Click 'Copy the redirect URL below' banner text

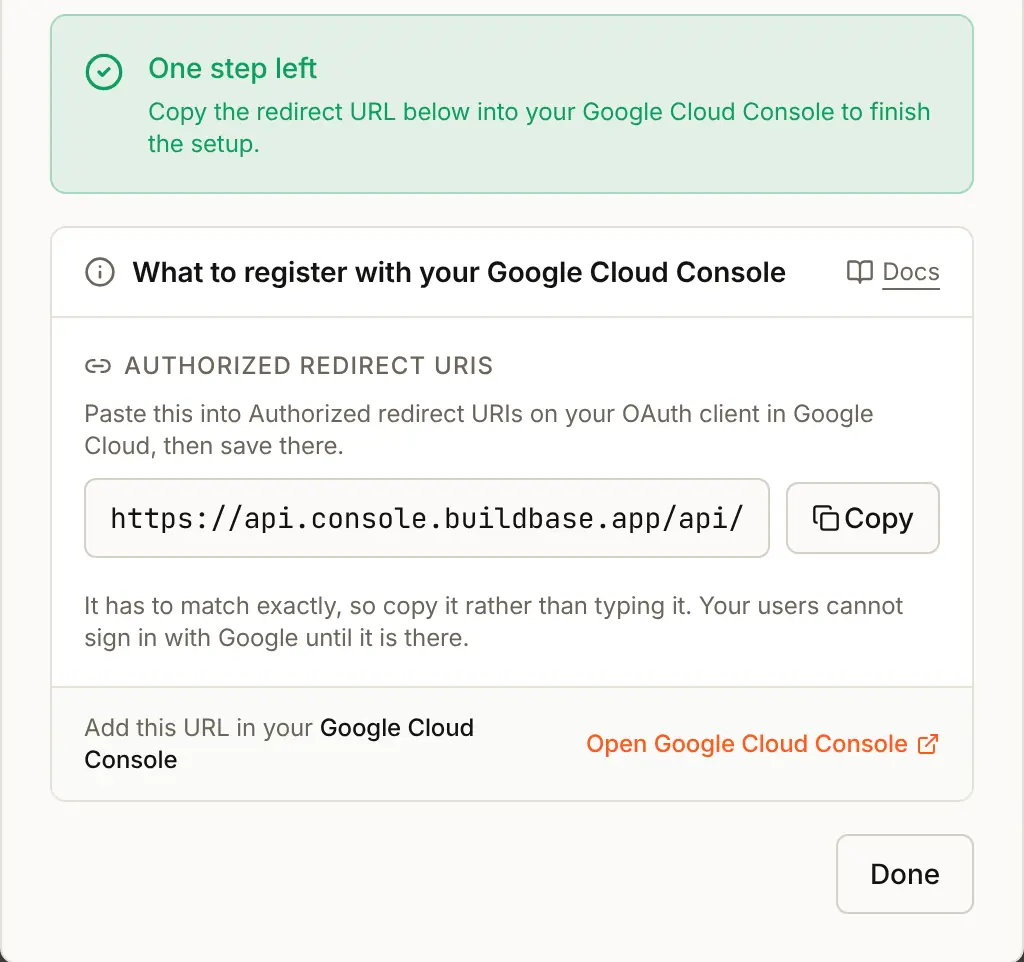[x=539, y=127]
